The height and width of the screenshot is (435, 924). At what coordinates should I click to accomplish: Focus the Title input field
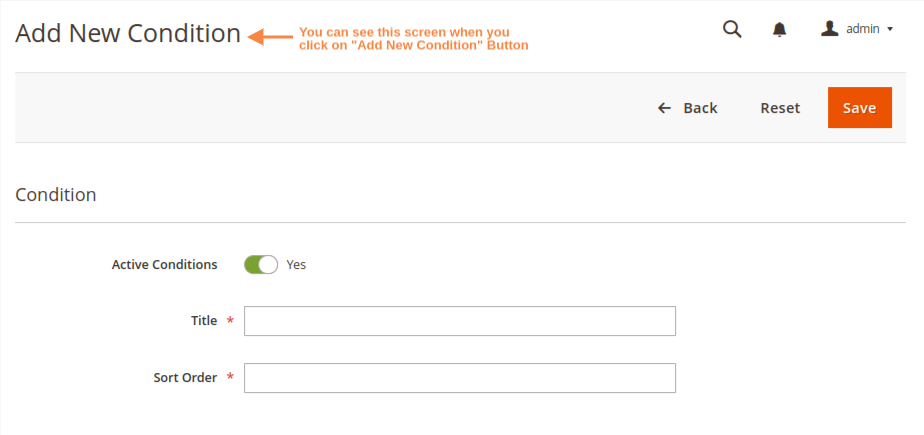point(460,321)
